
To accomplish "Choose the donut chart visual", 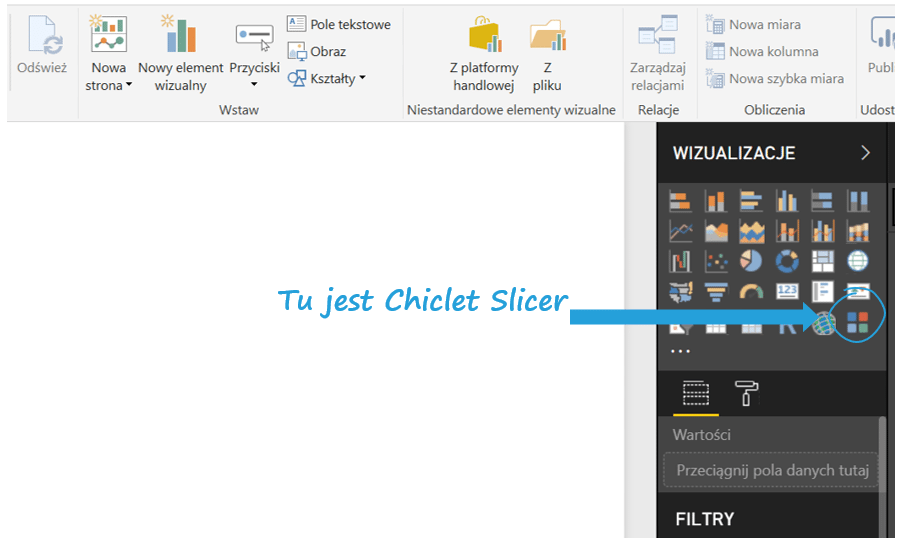I will [788, 261].
